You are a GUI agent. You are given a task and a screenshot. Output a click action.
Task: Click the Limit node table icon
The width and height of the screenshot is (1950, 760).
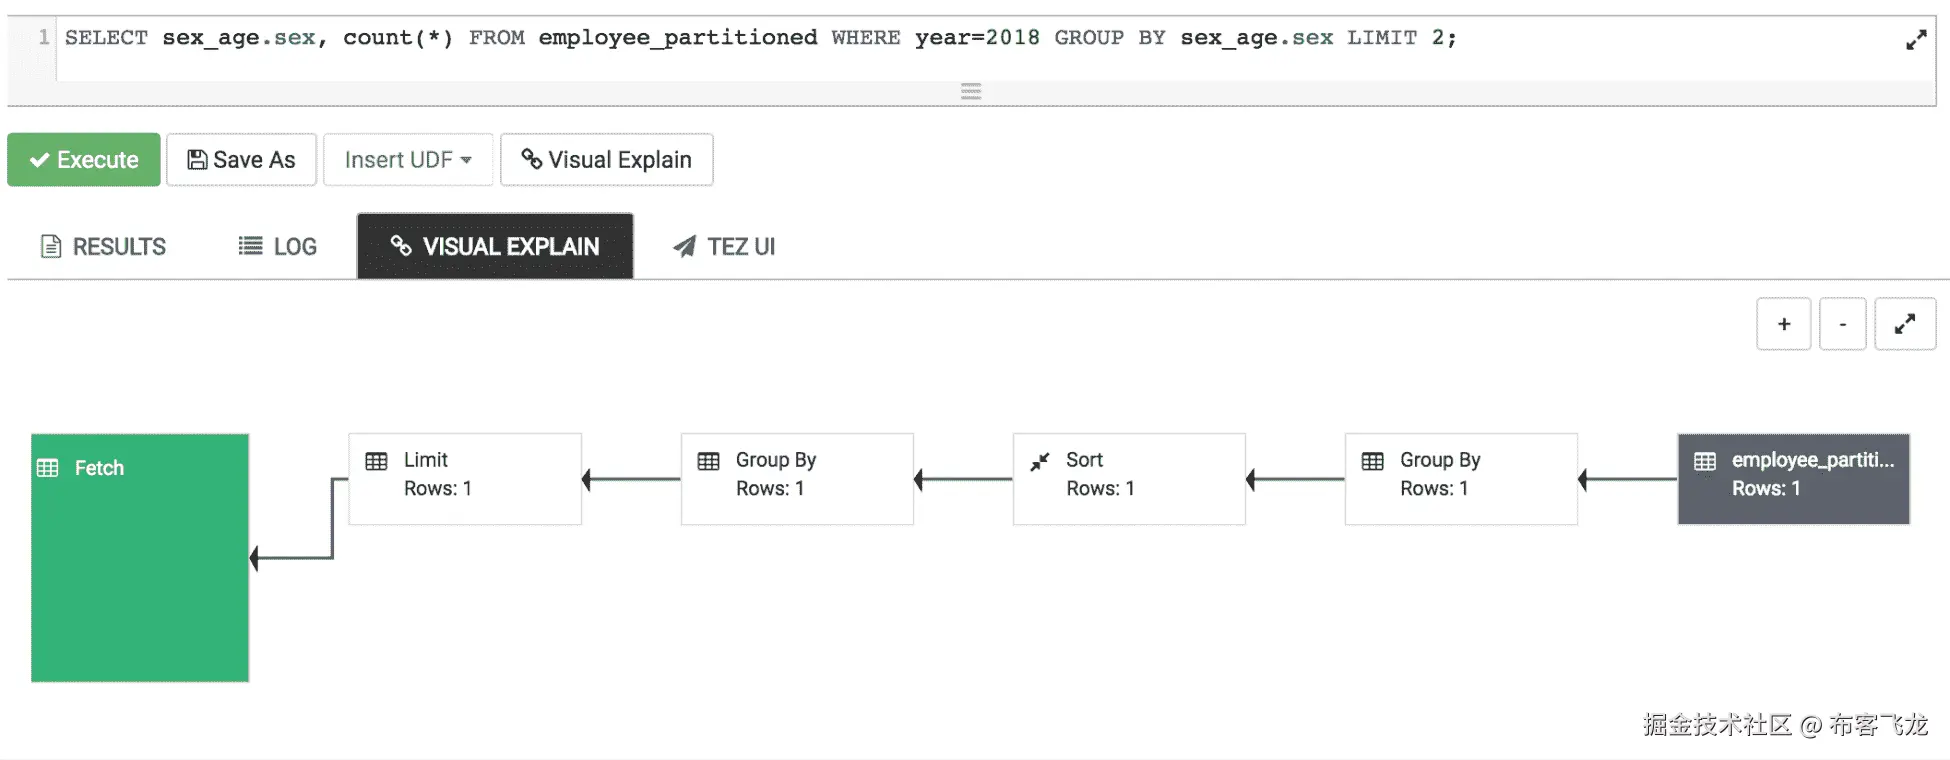click(x=376, y=461)
